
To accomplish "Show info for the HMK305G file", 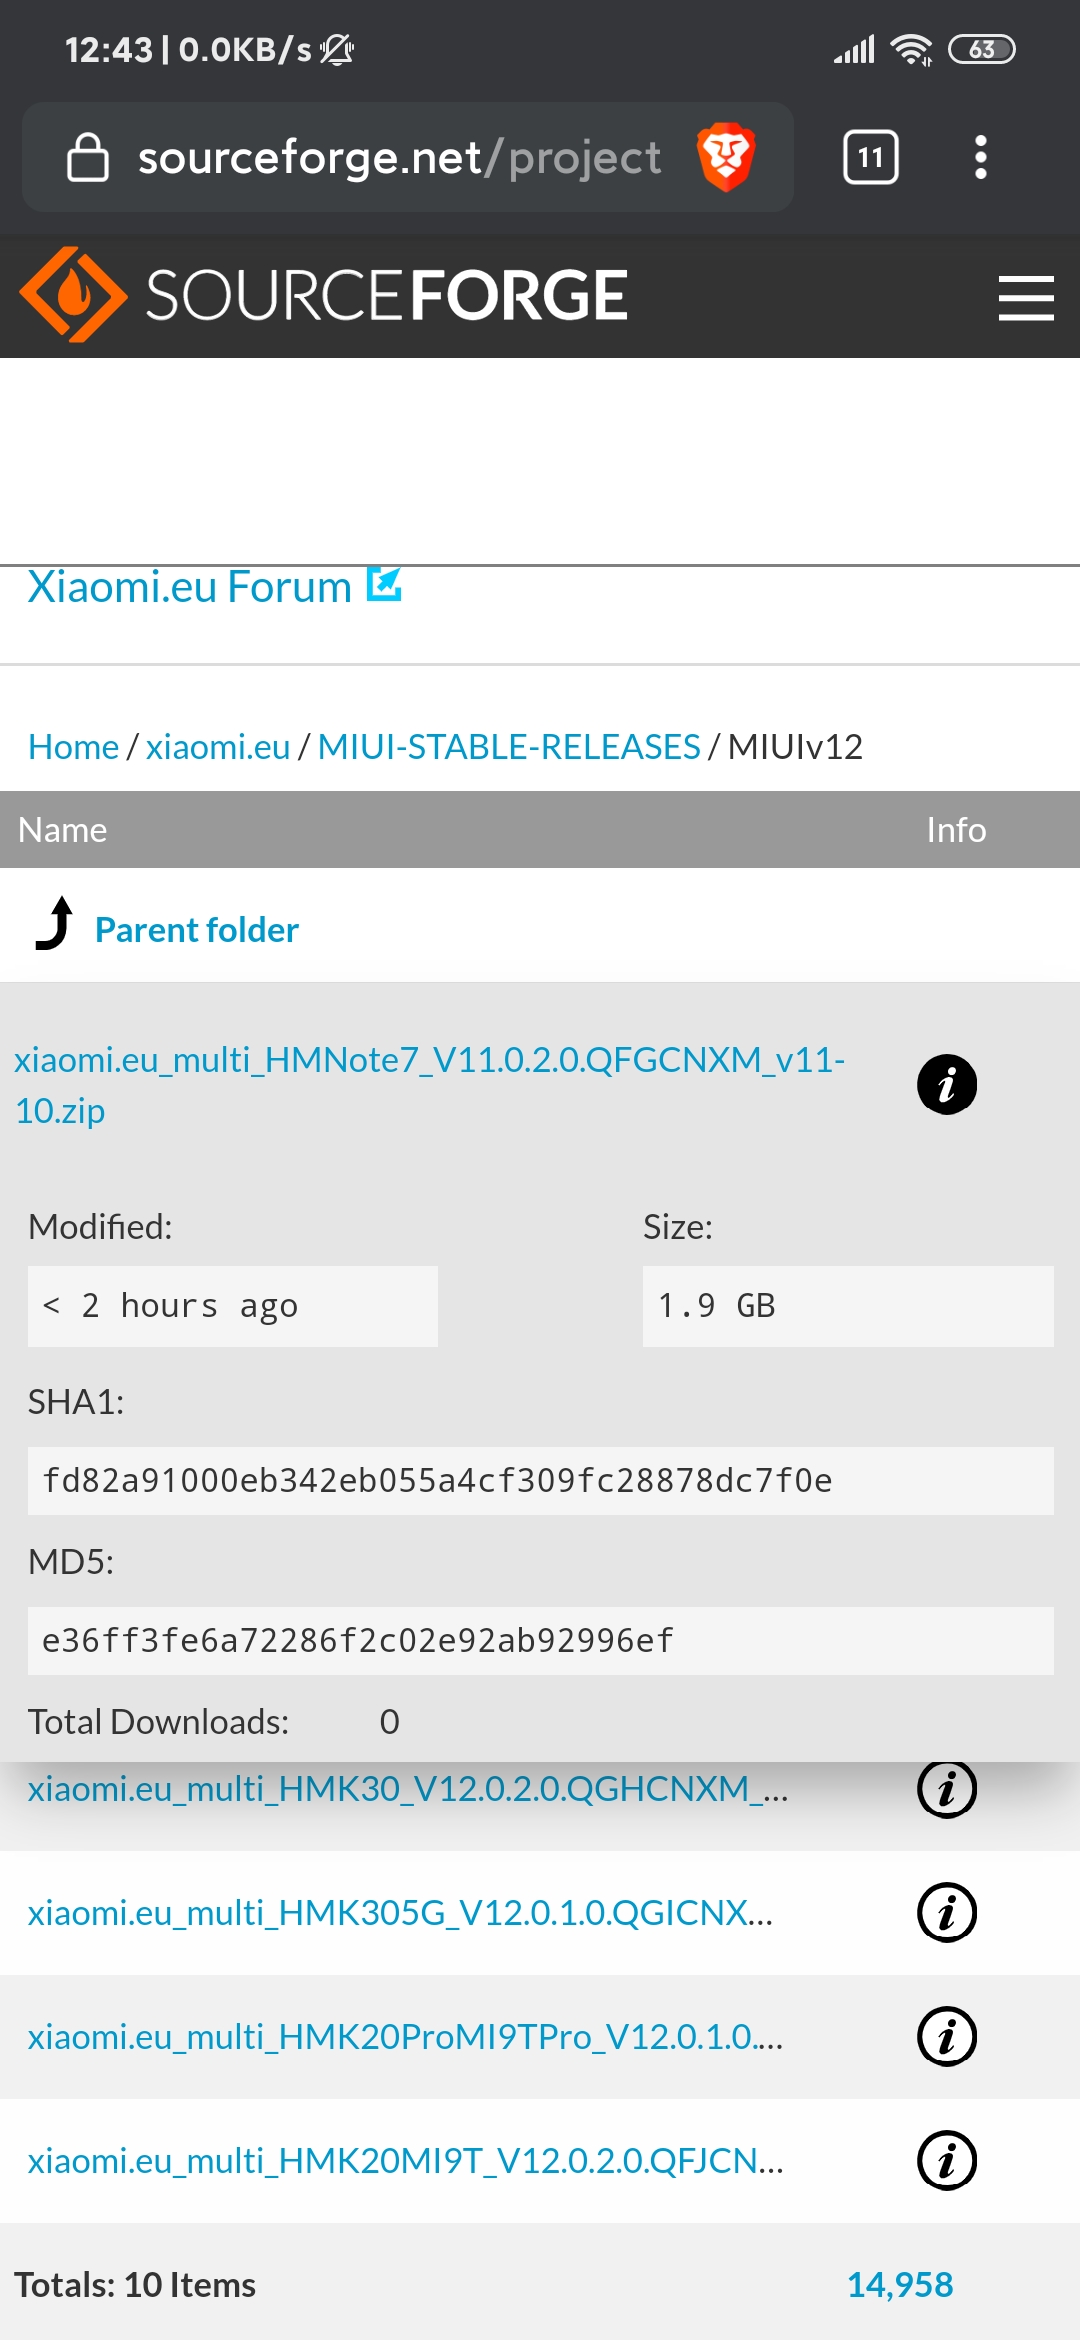I will tap(946, 1912).
